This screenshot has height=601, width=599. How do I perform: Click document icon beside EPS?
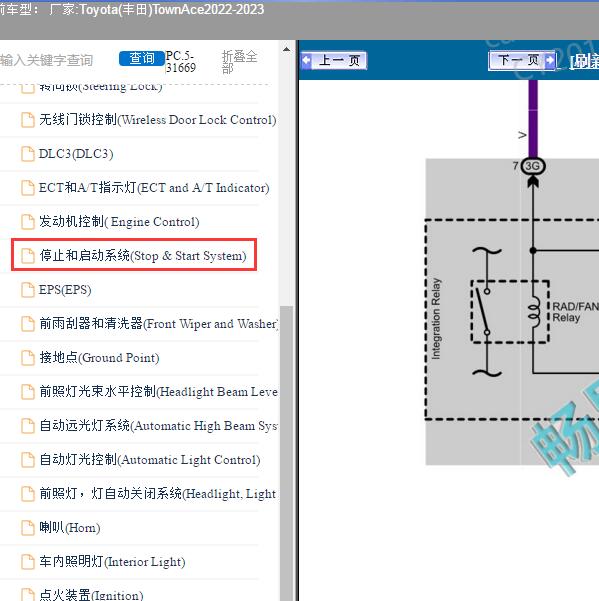pos(28,290)
